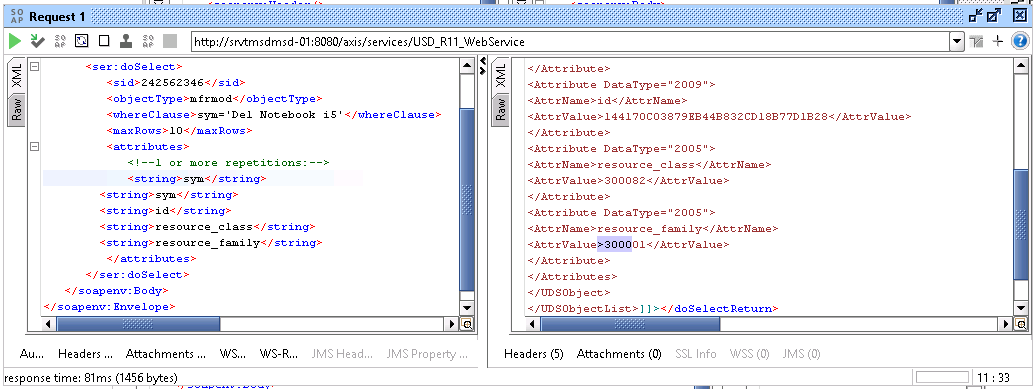Click the request pane horizontal scrollbar thumb
1036x389 pixels.
138,324
